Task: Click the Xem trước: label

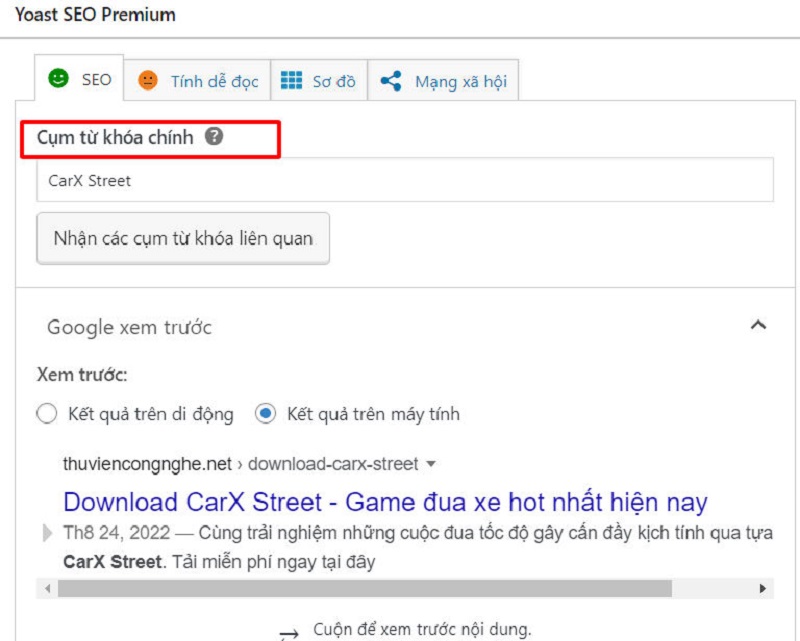Action: click(82, 375)
